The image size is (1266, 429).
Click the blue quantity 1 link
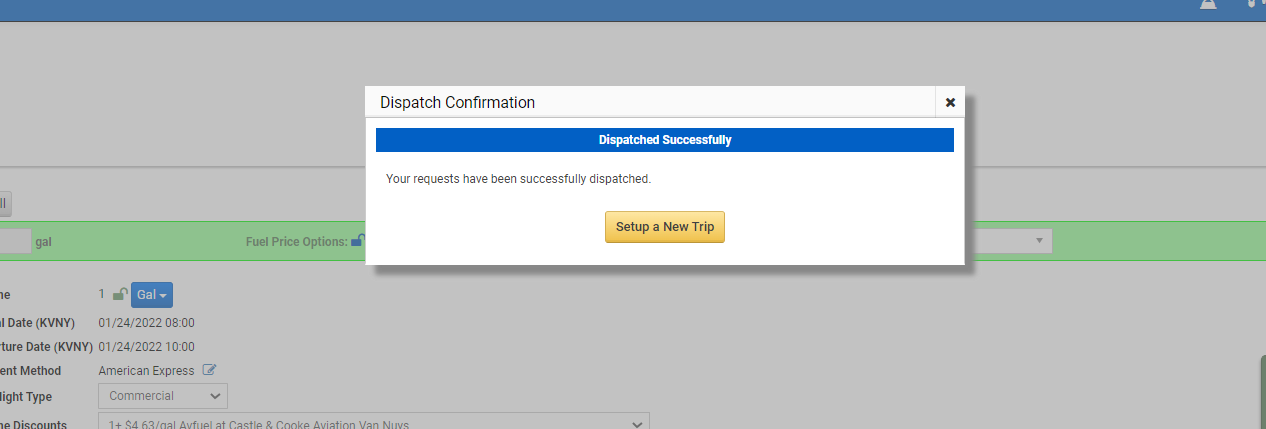101,294
